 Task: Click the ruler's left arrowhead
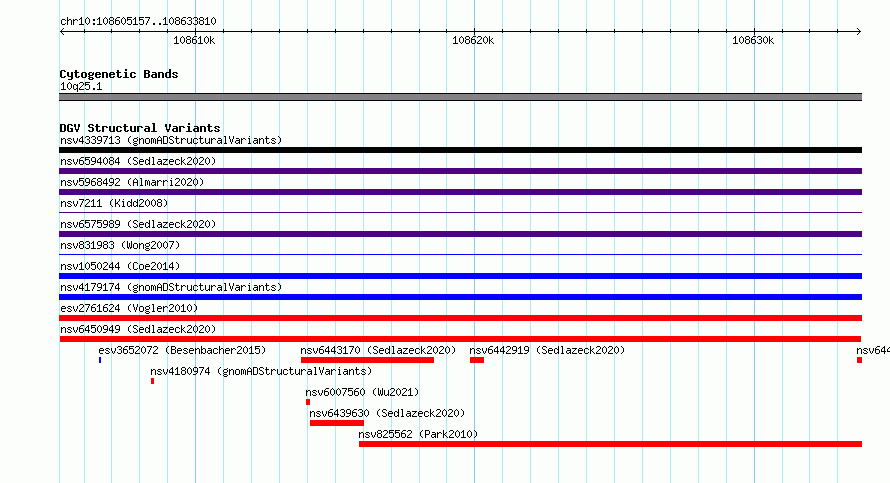62,32
